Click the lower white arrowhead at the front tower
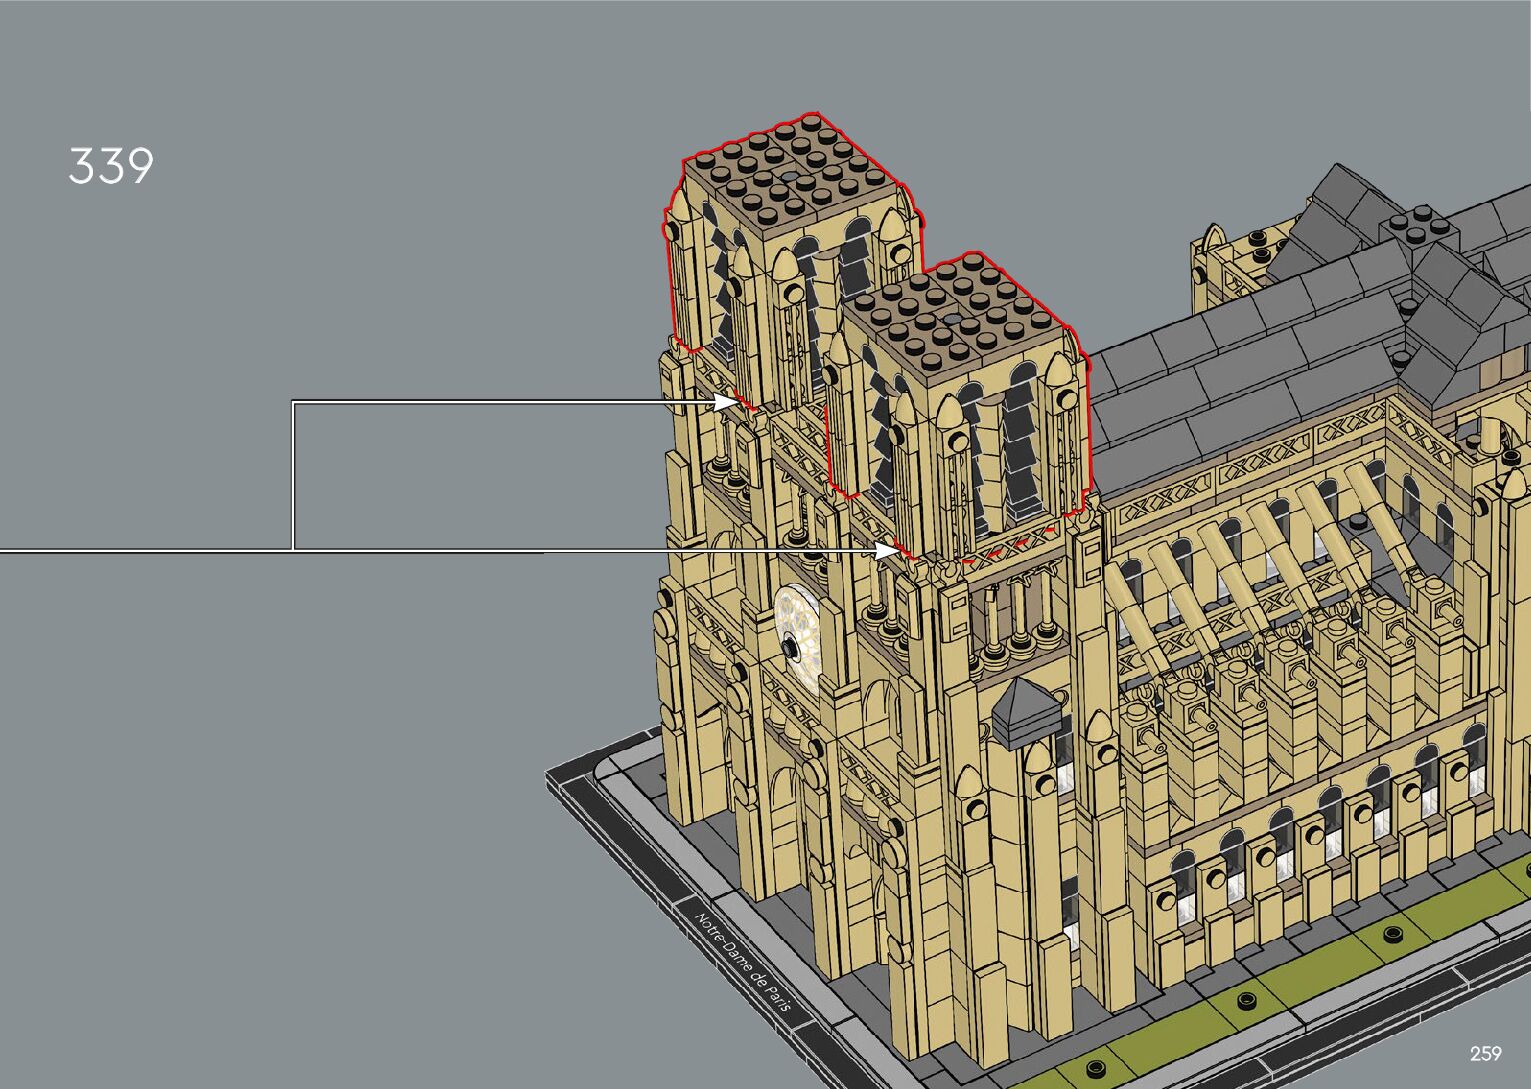The image size is (1531, 1089). pos(887,550)
